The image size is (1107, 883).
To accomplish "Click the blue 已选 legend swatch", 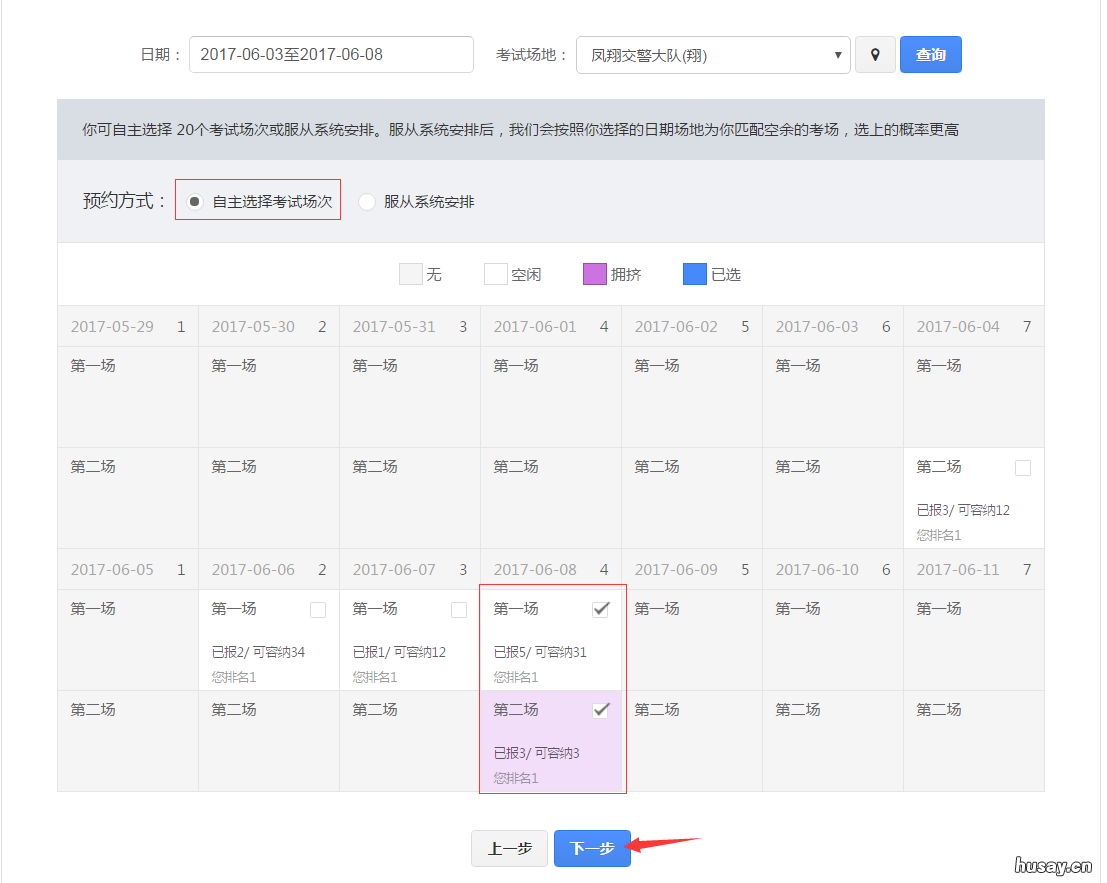I will (695, 273).
